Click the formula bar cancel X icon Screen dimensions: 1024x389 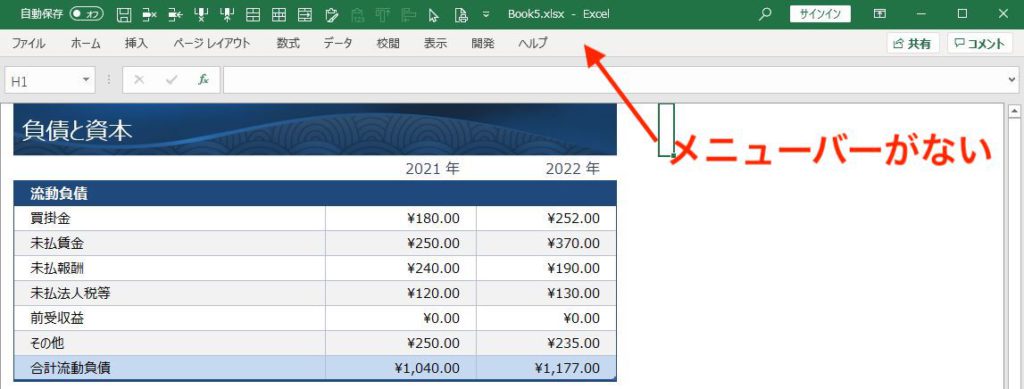pyautogui.click(x=138, y=80)
